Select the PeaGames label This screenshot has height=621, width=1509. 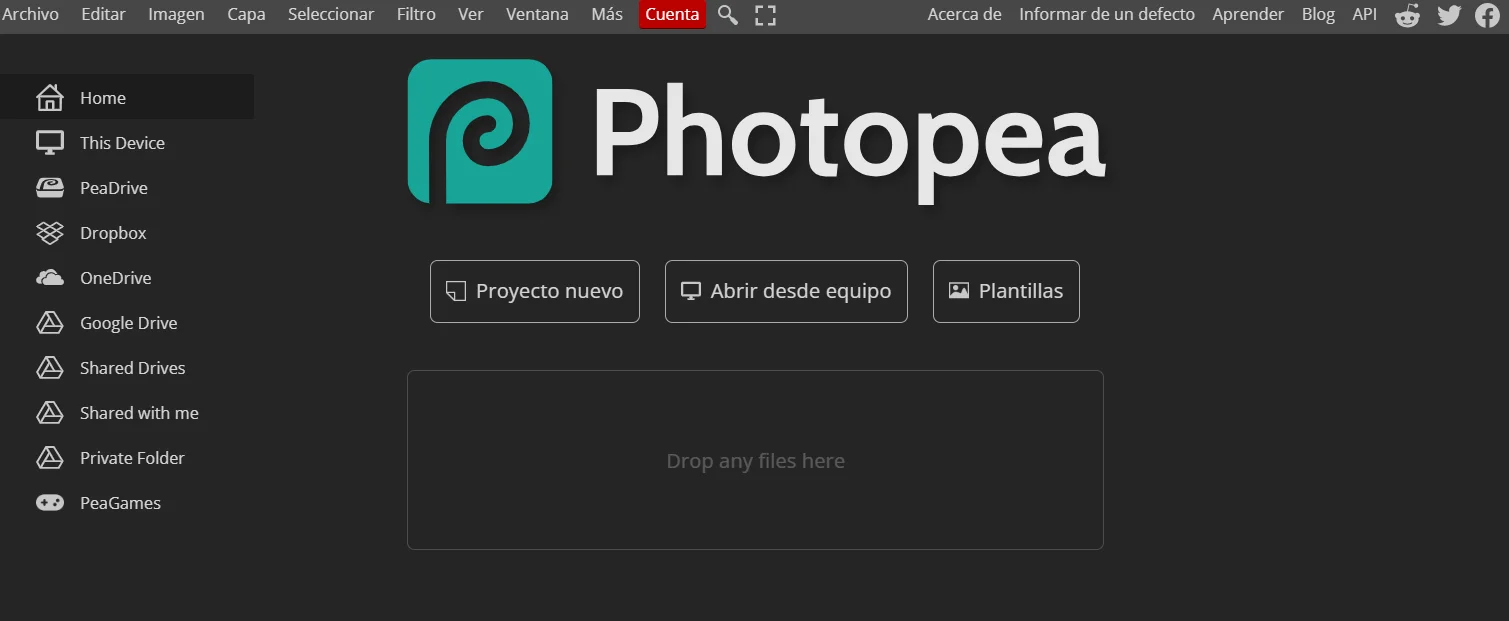[120, 503]
